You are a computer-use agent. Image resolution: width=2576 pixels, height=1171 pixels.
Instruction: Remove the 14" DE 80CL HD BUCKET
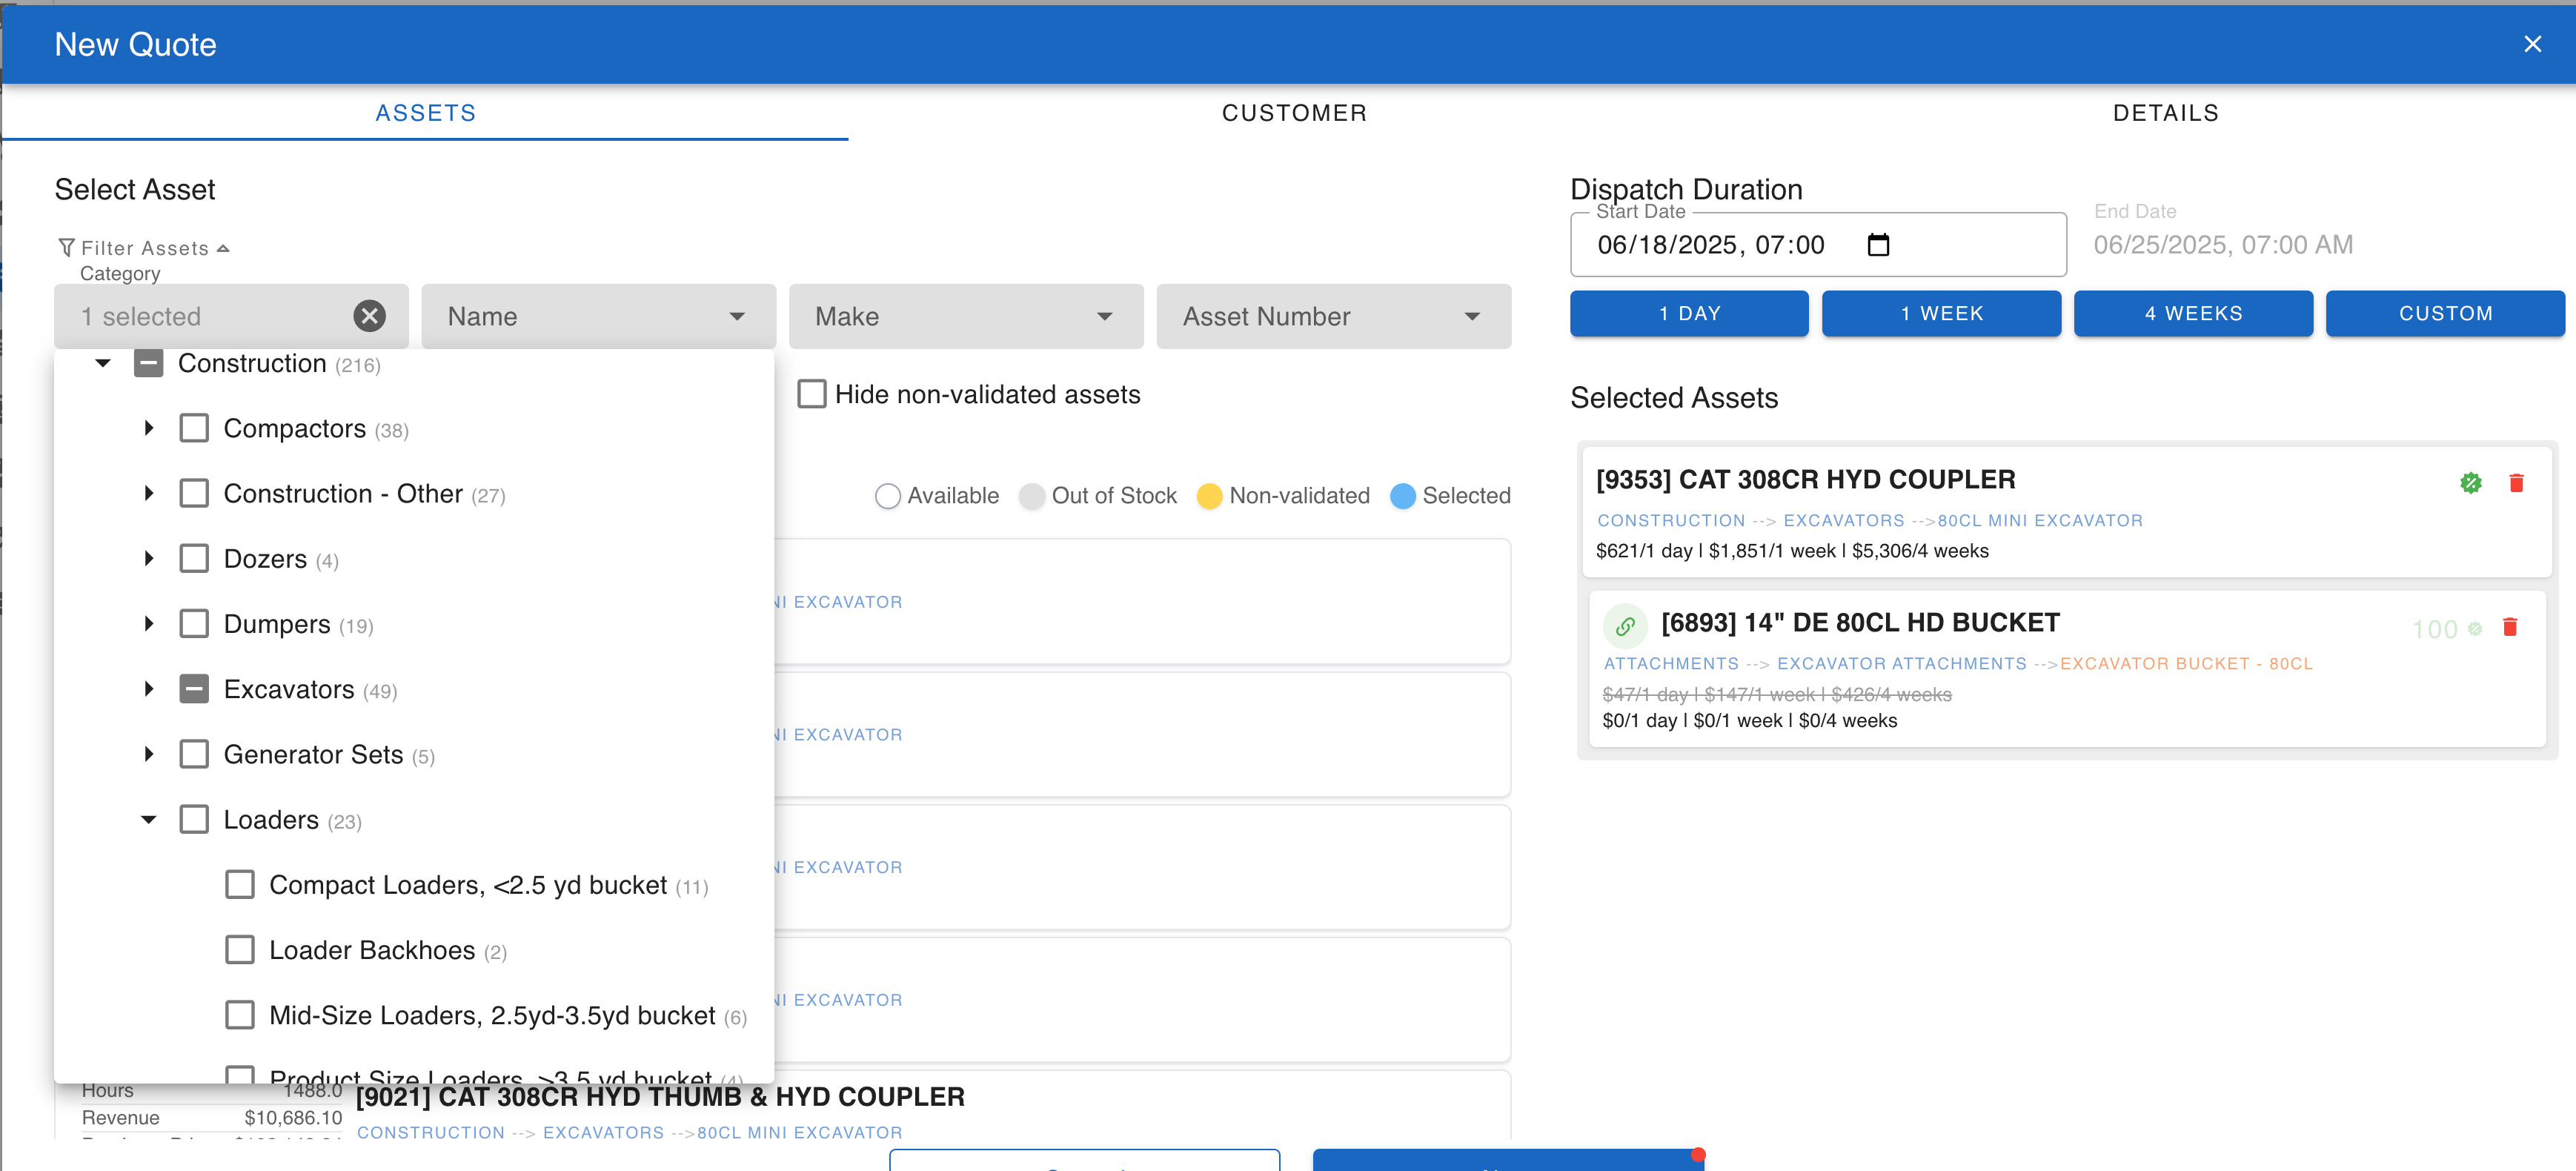(2509, 627)
